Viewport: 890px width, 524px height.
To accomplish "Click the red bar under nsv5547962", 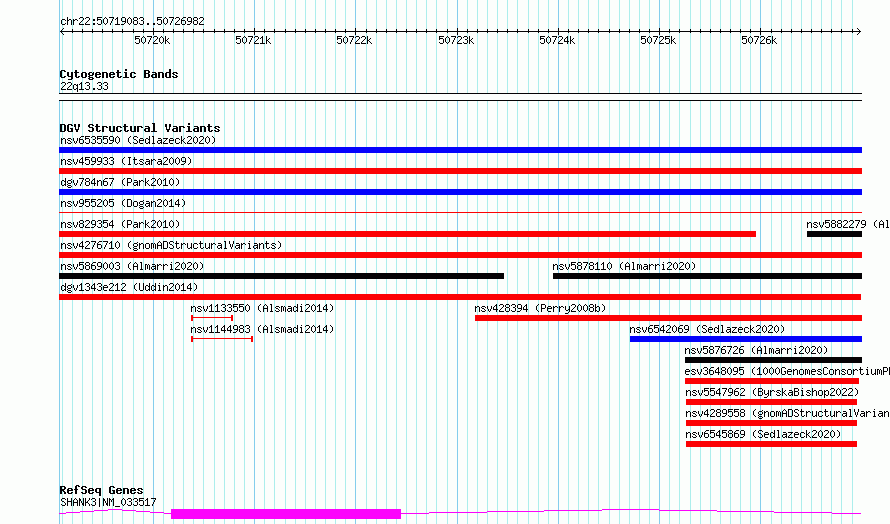I will click(771, 402).
